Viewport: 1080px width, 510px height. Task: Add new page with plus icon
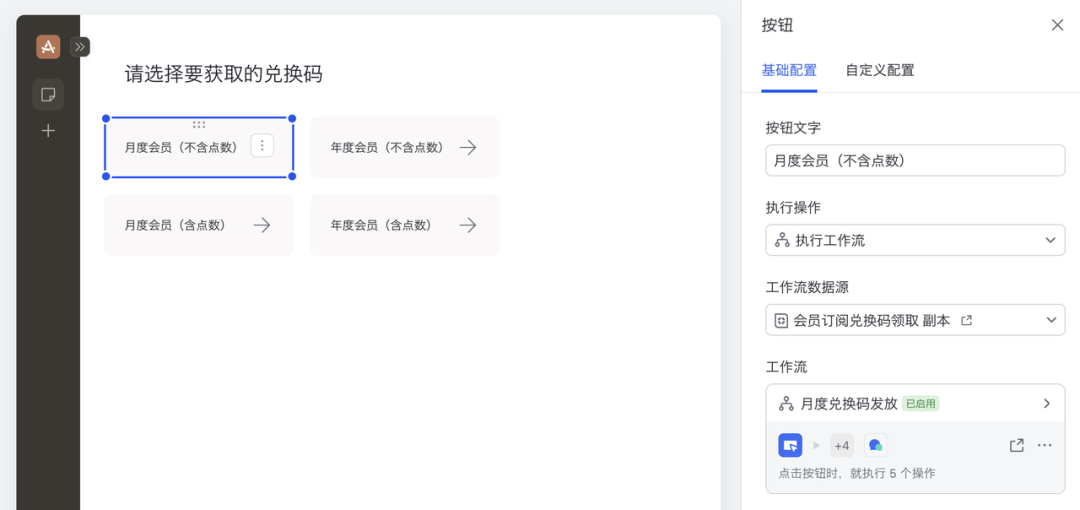coord(48,131)
